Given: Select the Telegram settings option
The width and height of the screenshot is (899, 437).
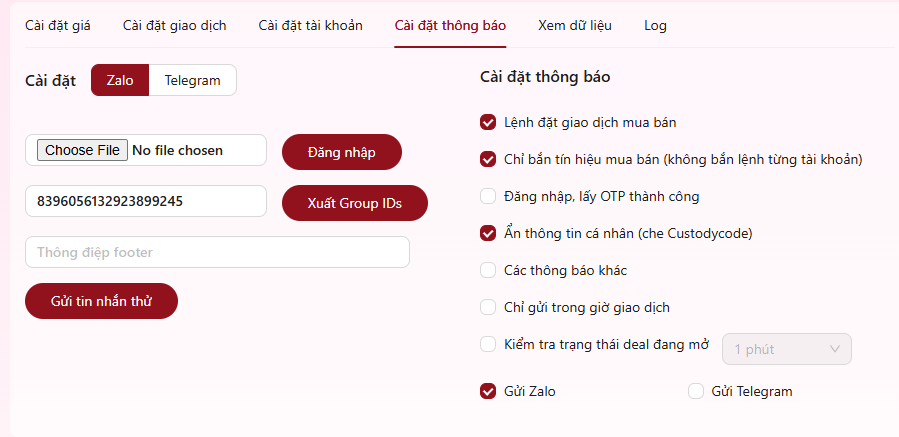Looking at the screenshot, I should pos(193,80).
